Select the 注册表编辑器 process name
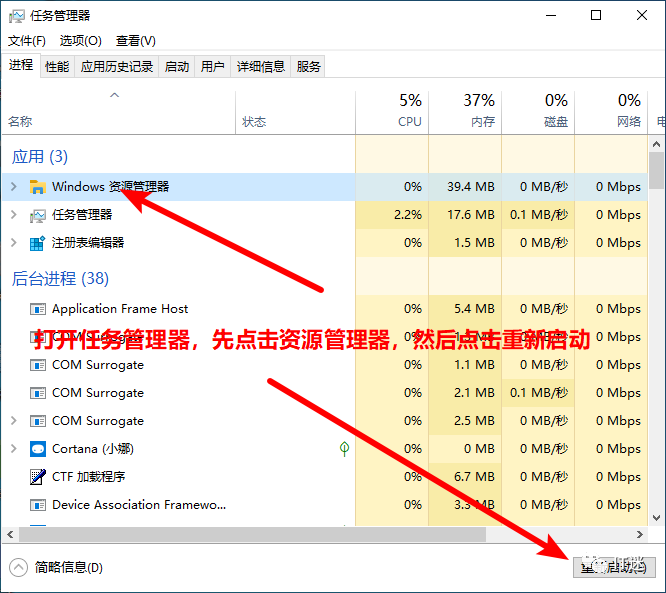The image size is (666, 593). click(x=88, y=243)
